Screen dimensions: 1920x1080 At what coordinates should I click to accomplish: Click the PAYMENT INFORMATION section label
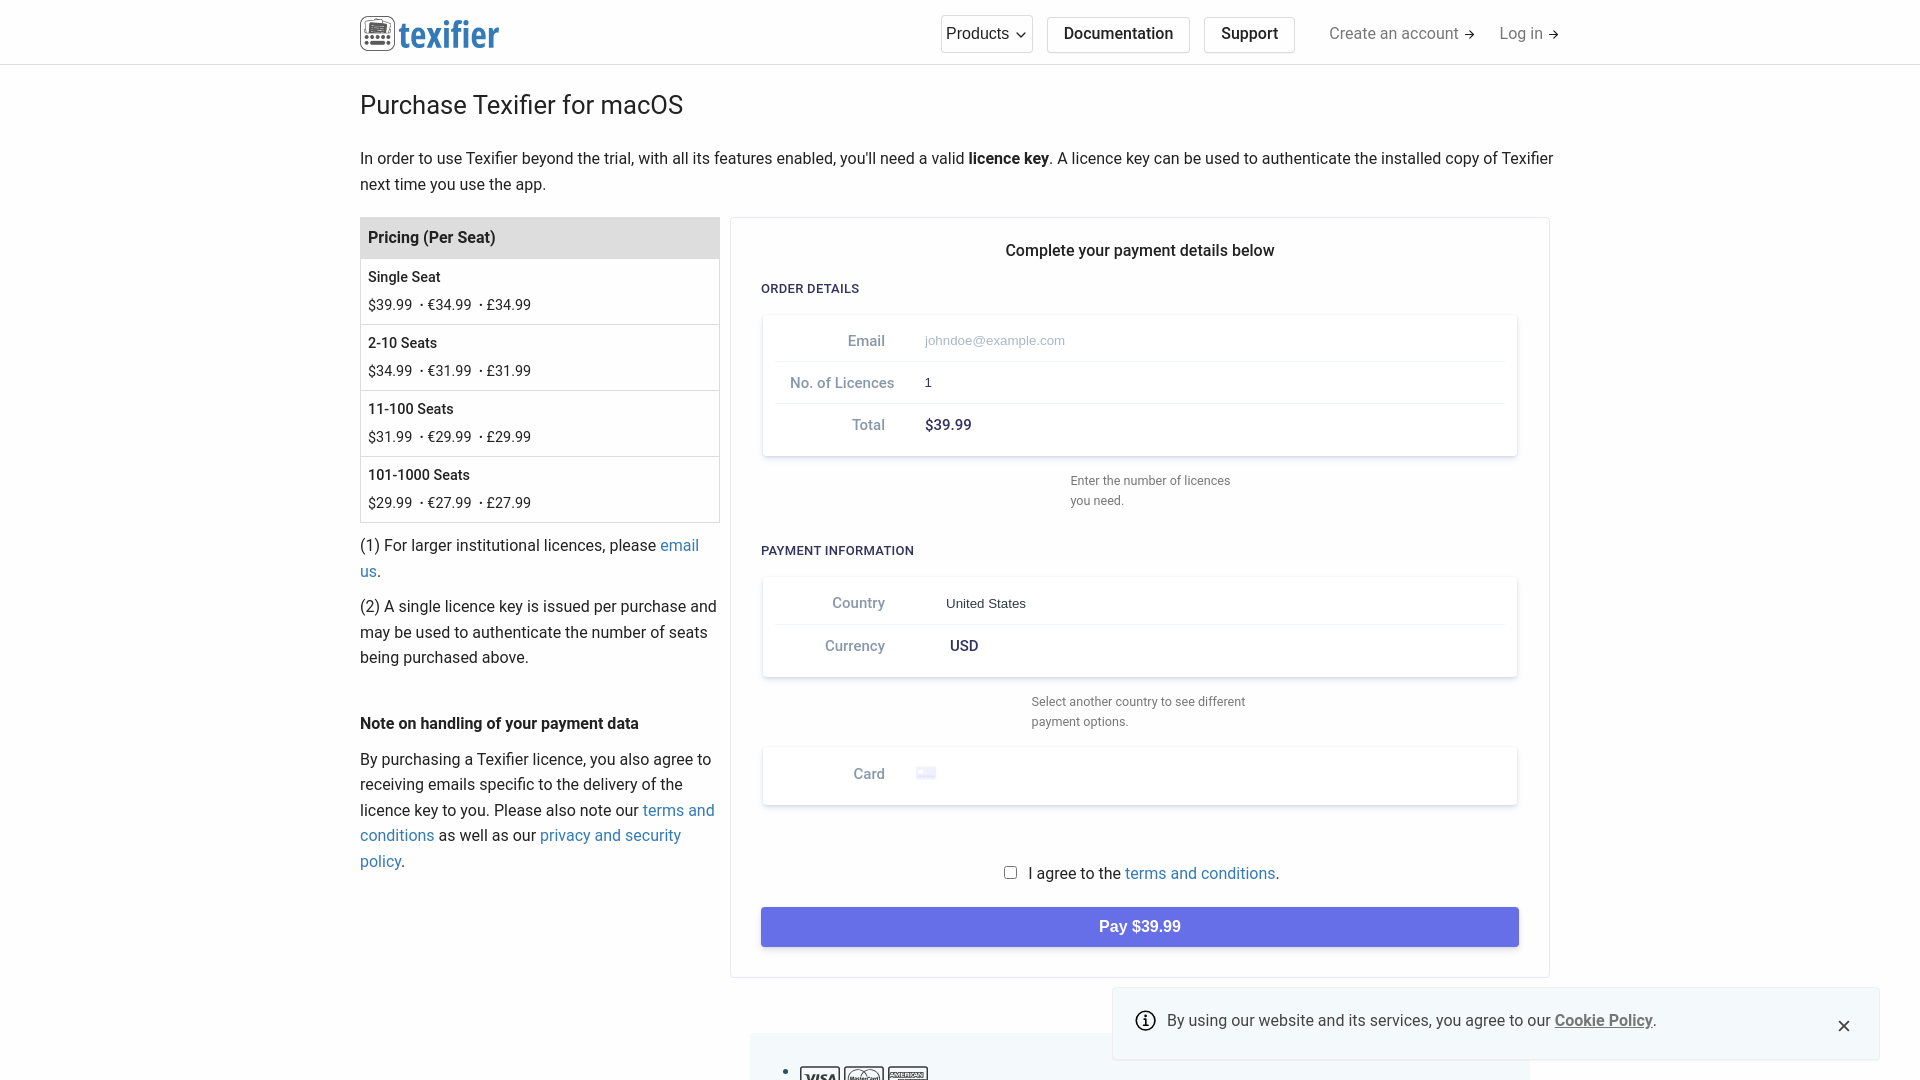click(x=837, y=551)
